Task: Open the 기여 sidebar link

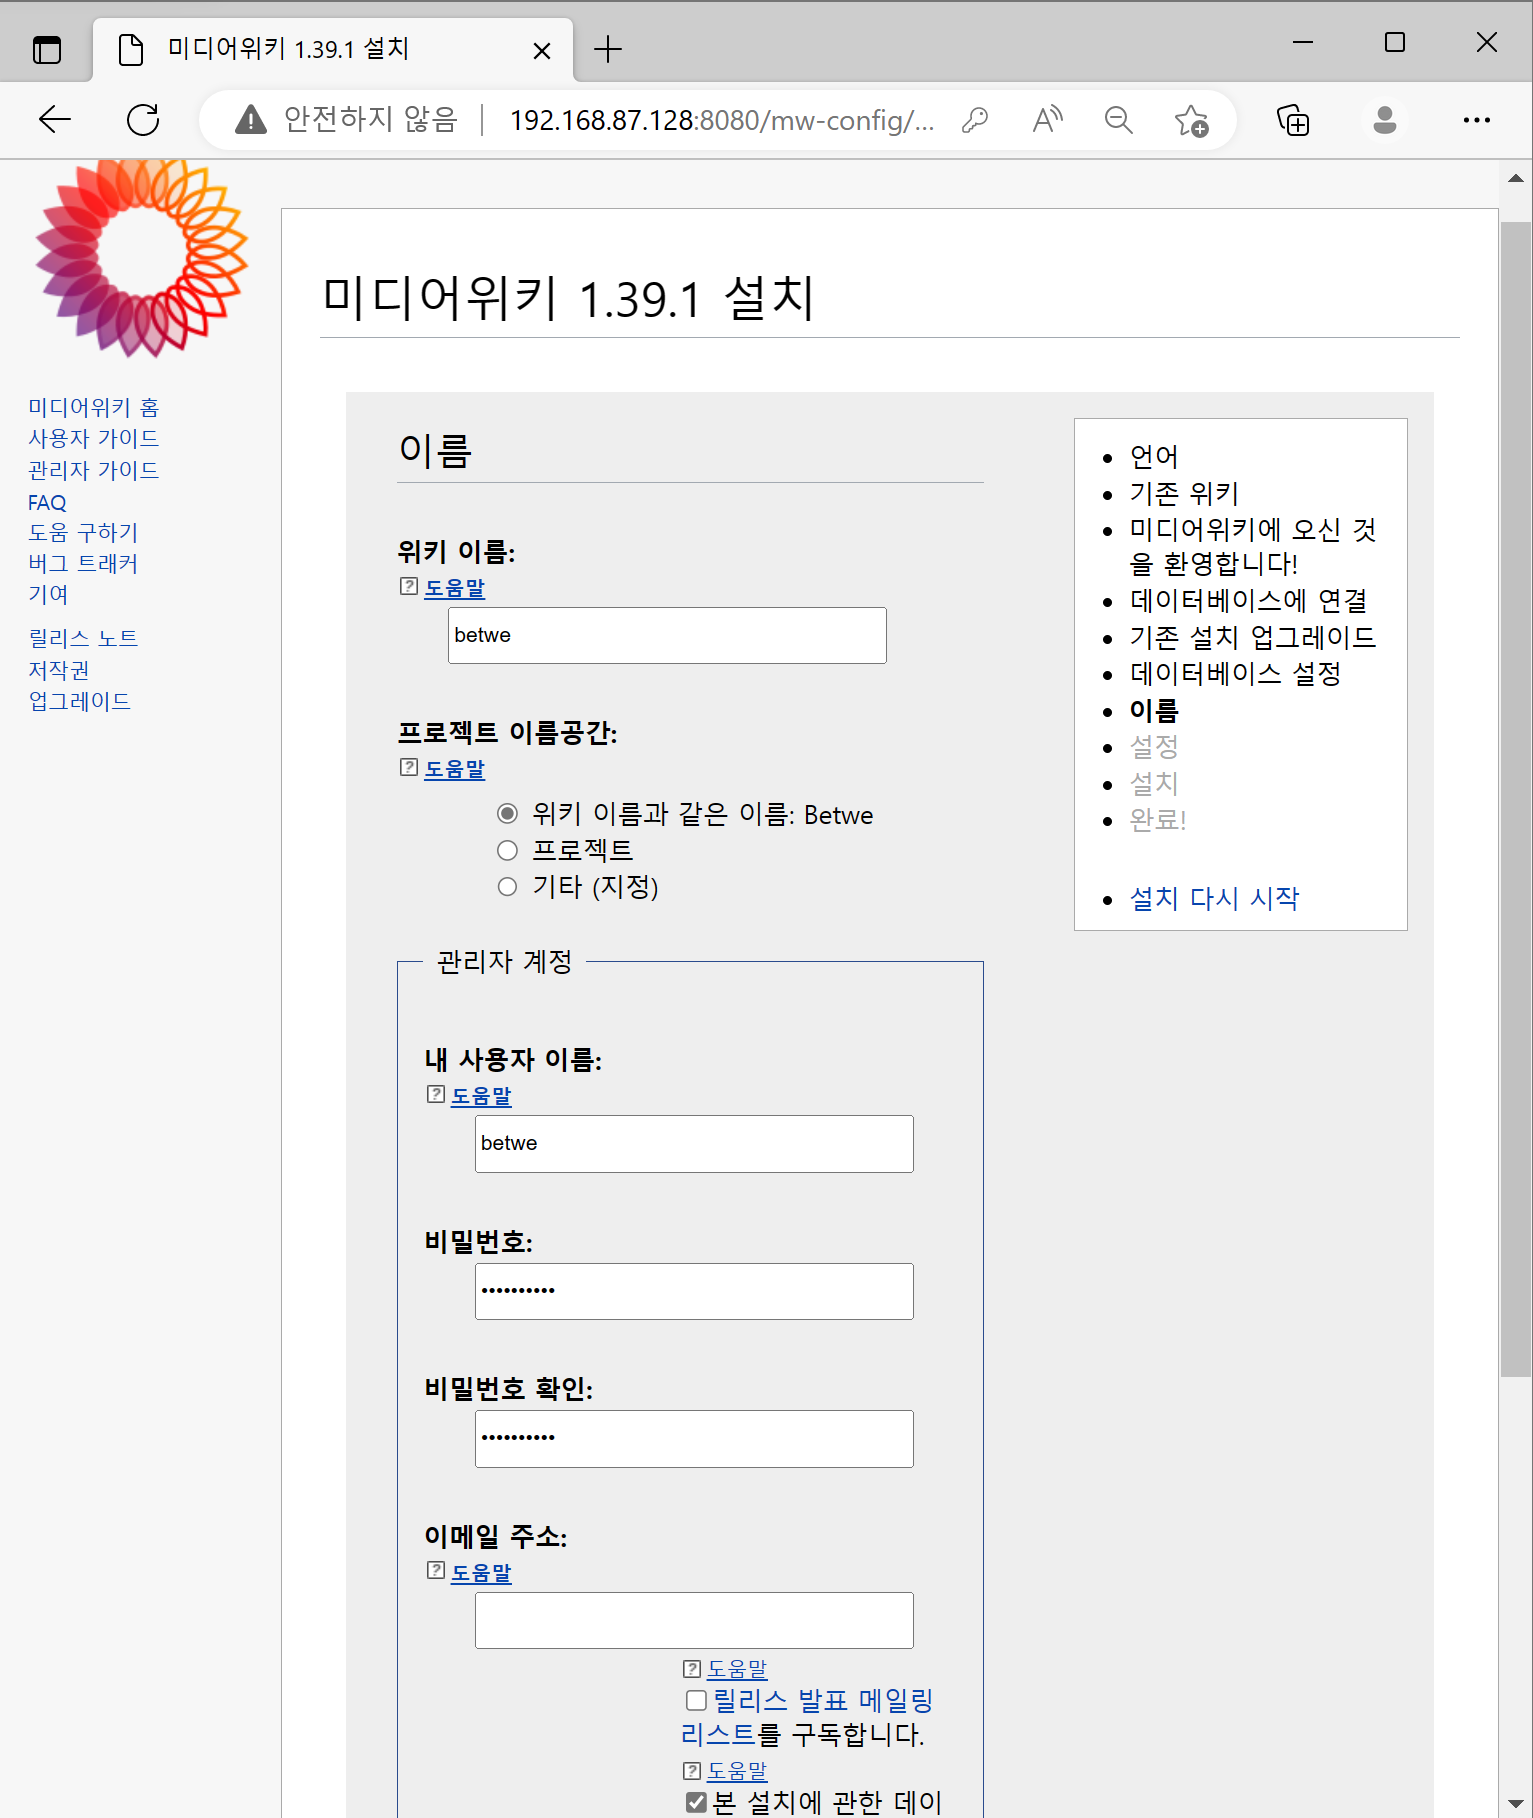Action: click(48, 594)
